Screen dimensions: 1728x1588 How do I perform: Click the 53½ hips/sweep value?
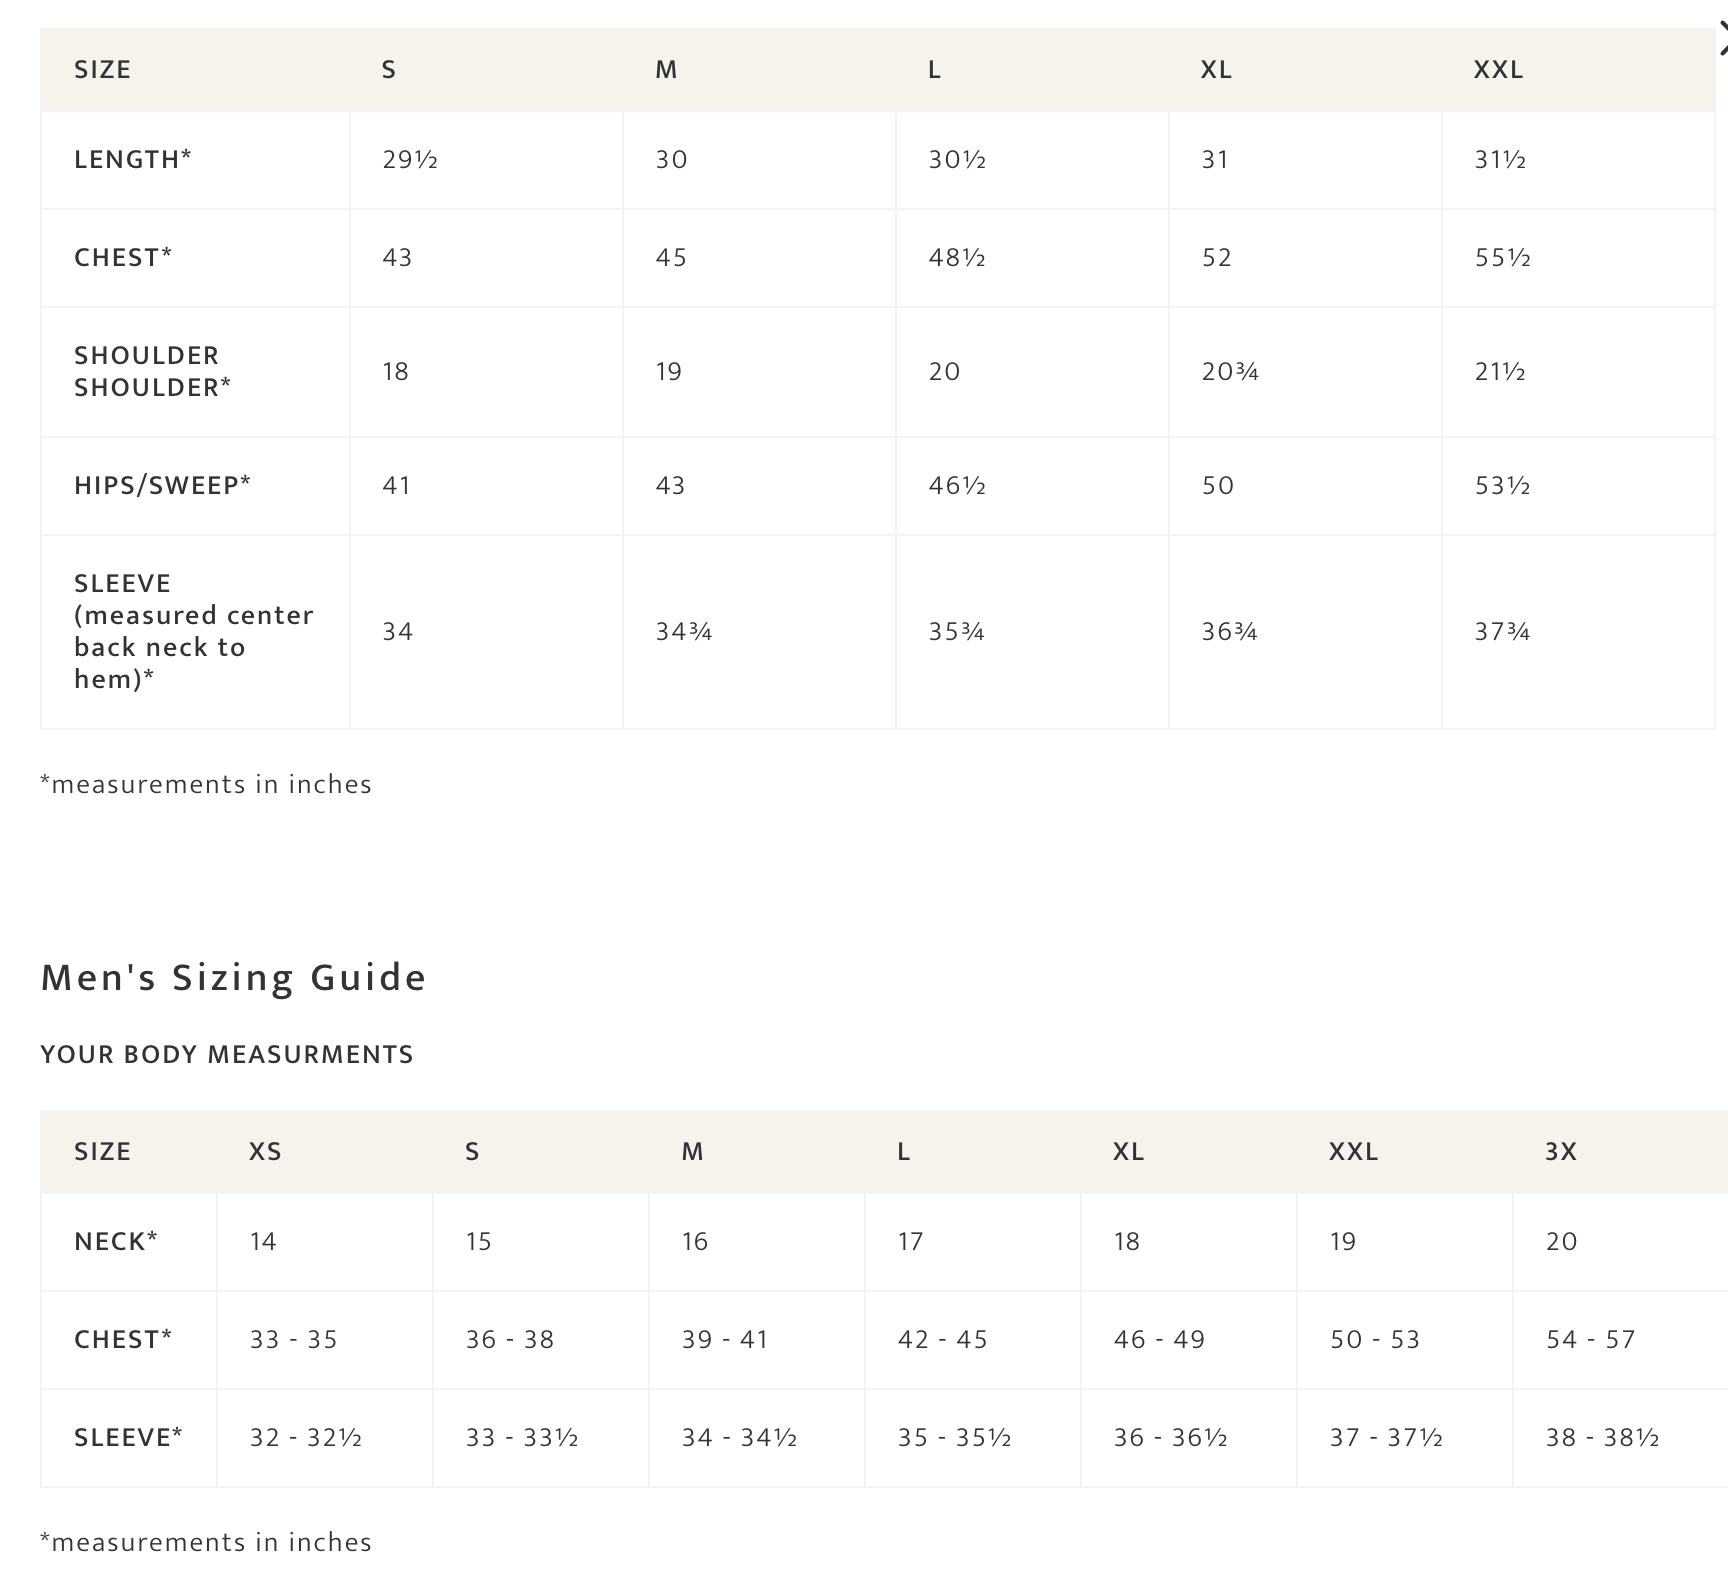coord(1502,485)
